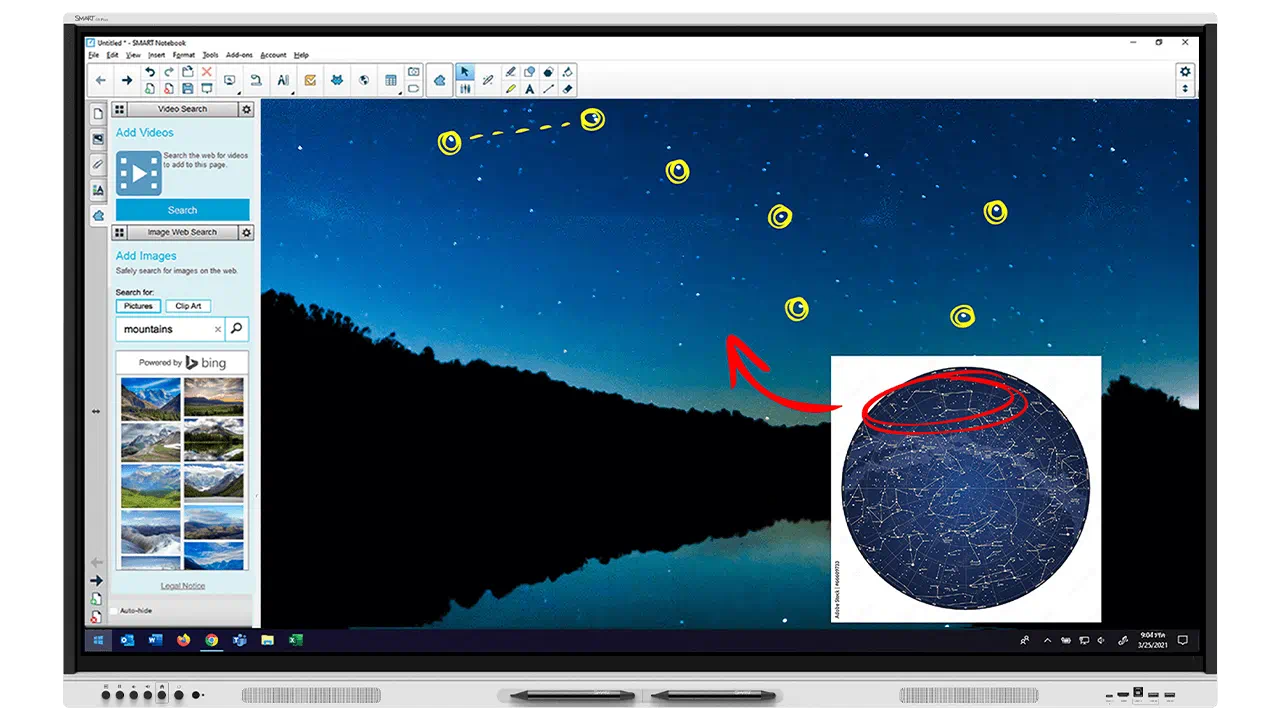Select the Line tool
This screenshot has height=720, width=1280.
point(548,89)
